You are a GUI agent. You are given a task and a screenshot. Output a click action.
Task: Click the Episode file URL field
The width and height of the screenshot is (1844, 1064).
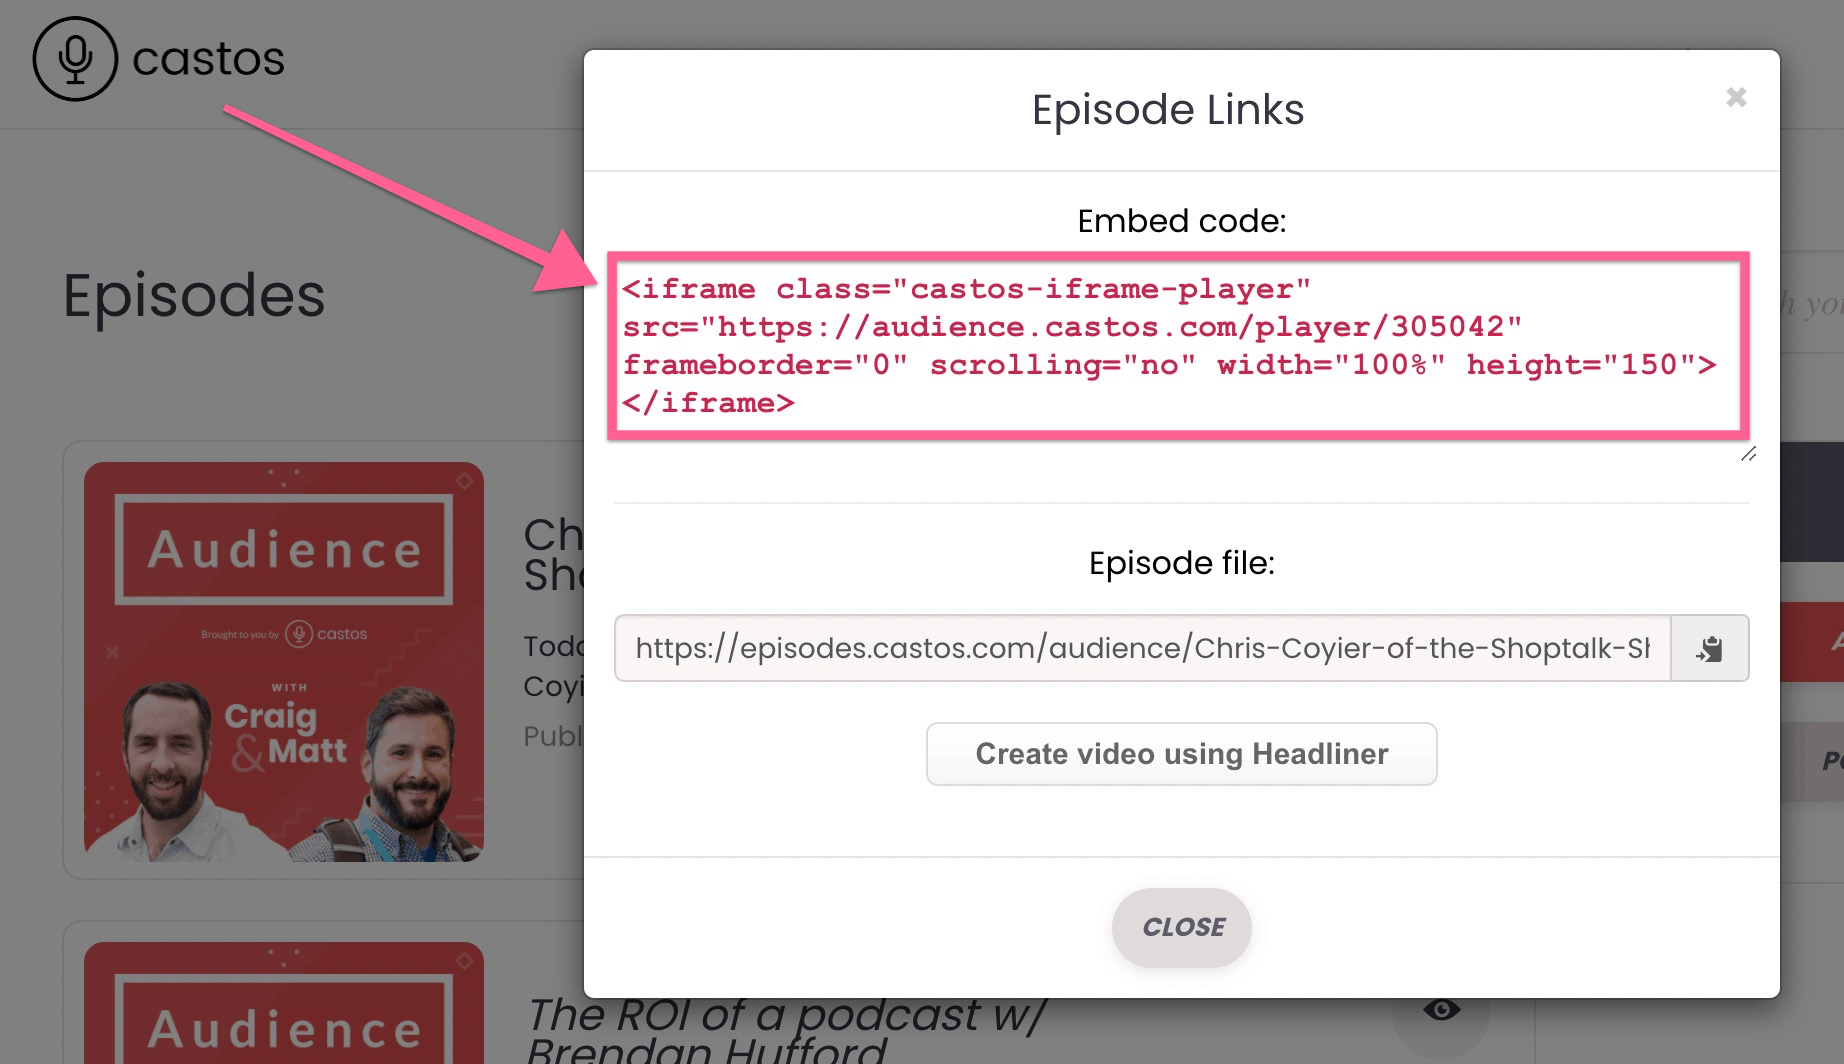(x=1143, y=649)
